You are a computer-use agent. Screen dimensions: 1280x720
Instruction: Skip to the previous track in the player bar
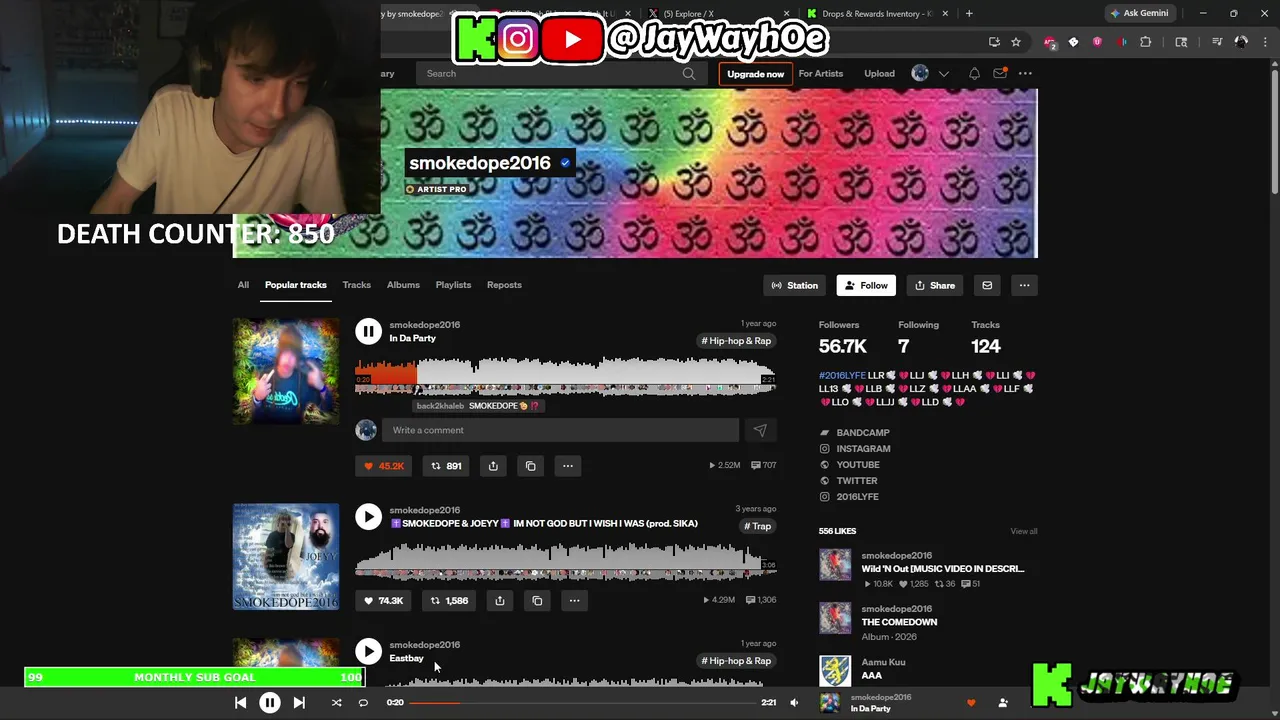(x=241, y=703)
